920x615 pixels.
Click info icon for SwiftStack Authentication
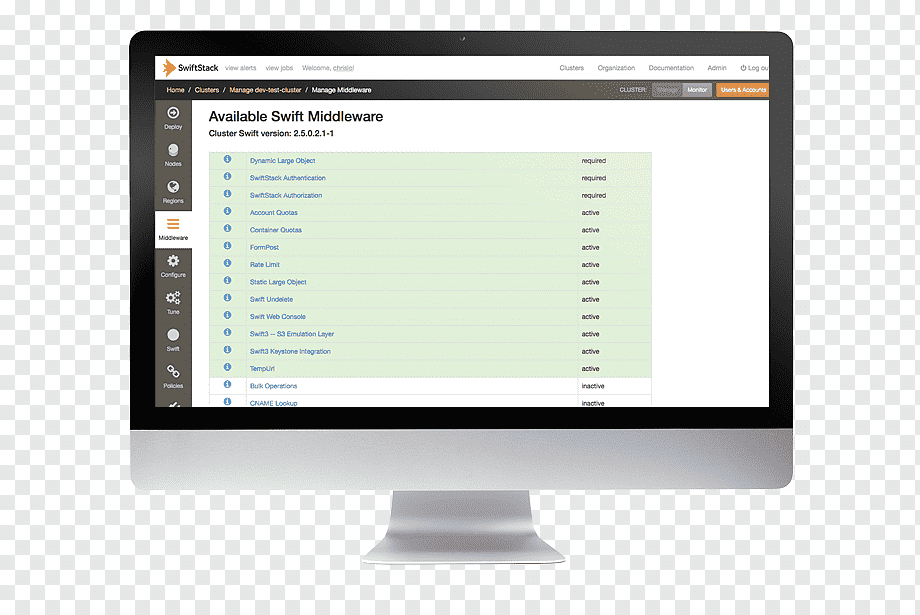tap(228, 177)
